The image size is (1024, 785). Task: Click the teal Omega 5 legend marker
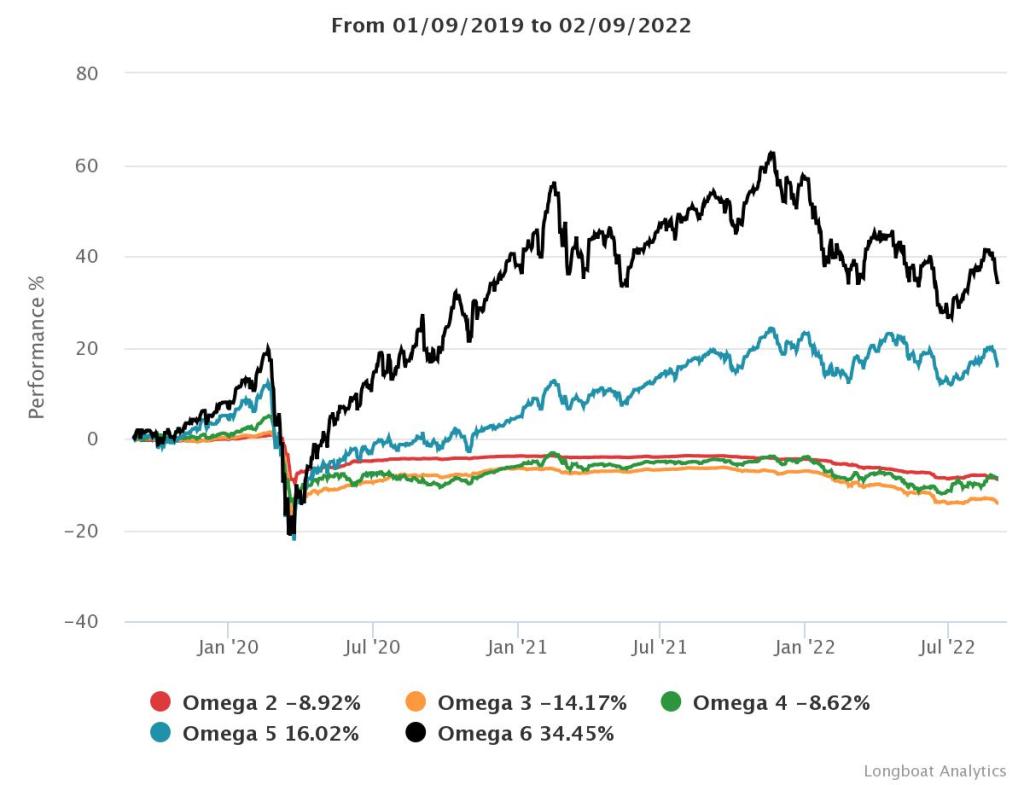[x=162, y=733]
